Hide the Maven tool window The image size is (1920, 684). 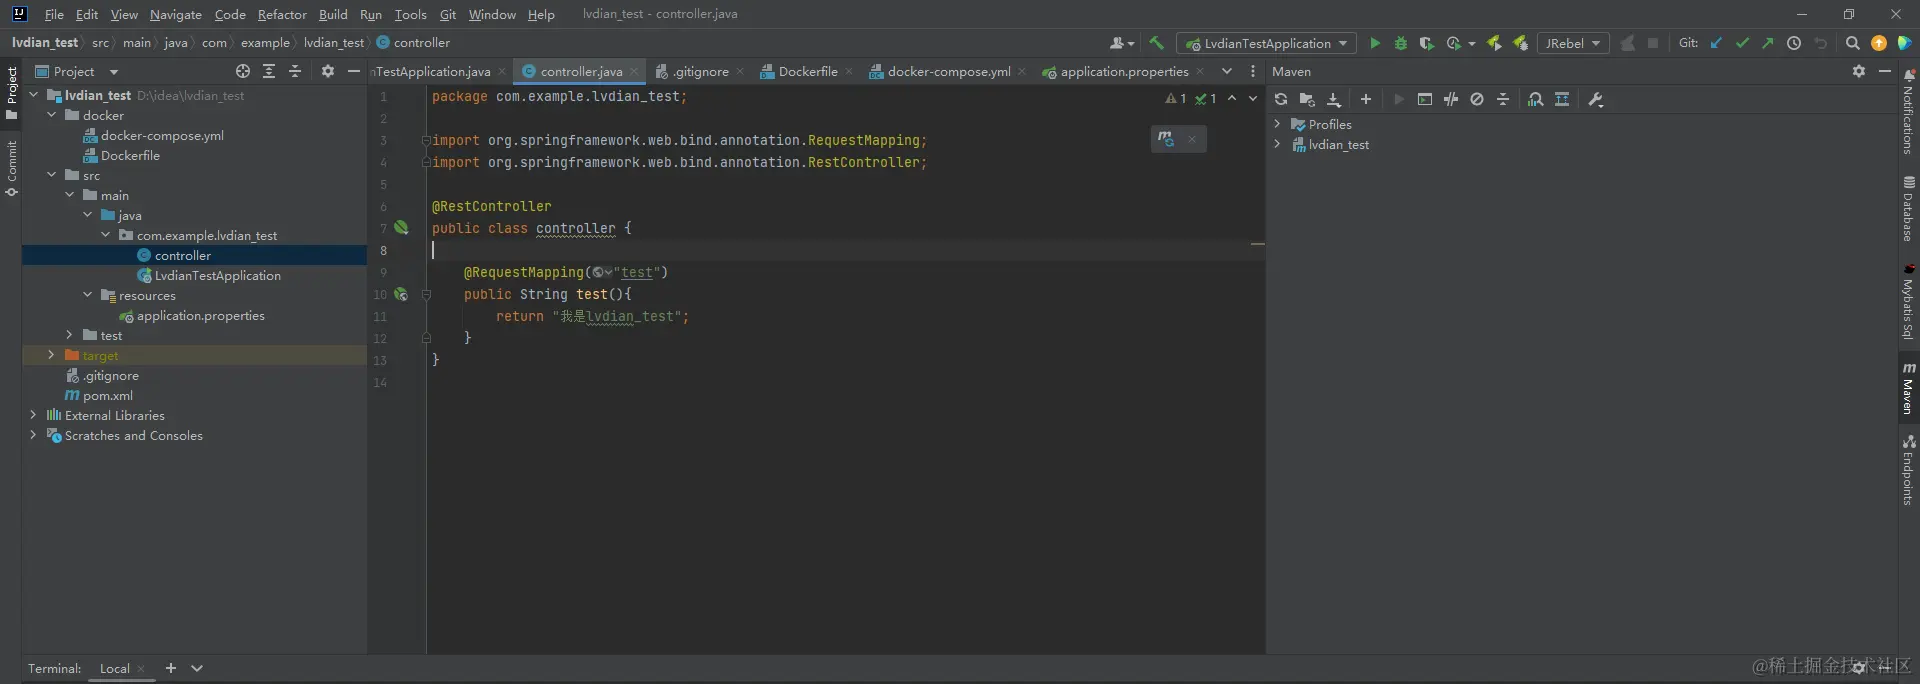[1885, 71]
